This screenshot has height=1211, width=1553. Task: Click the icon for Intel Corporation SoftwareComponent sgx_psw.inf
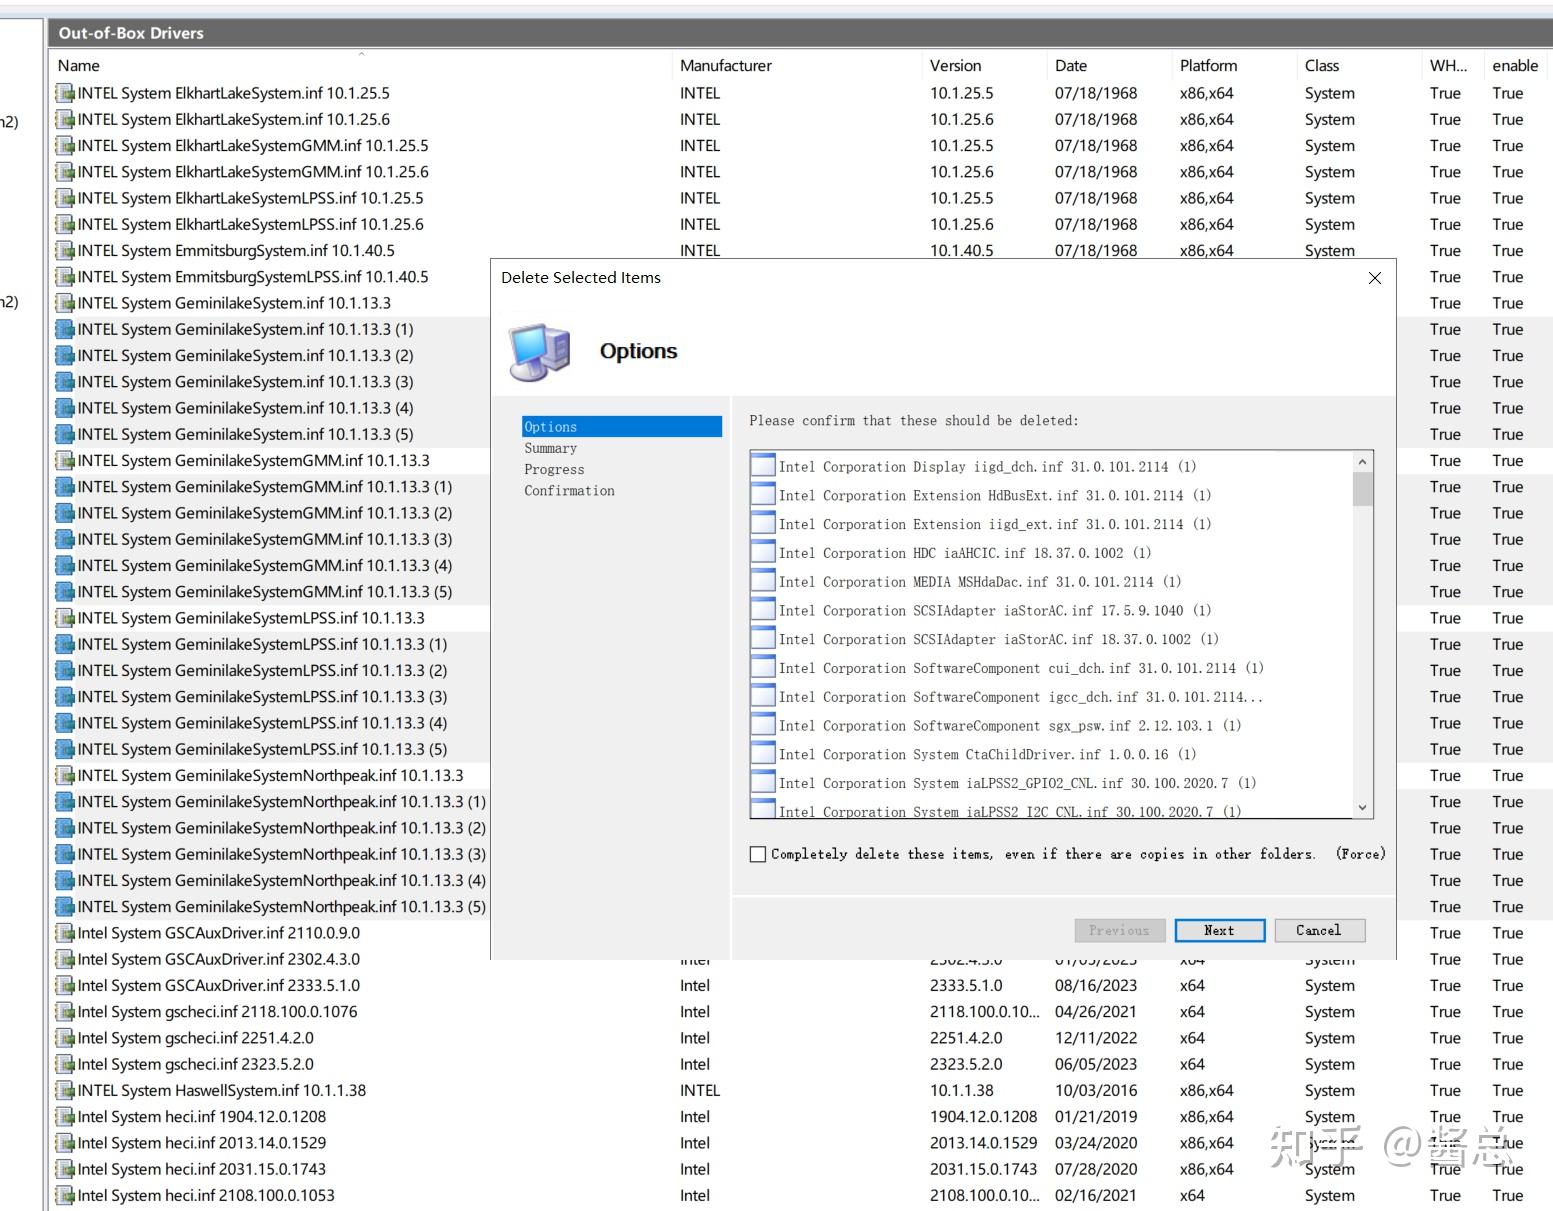click(762, 725)
